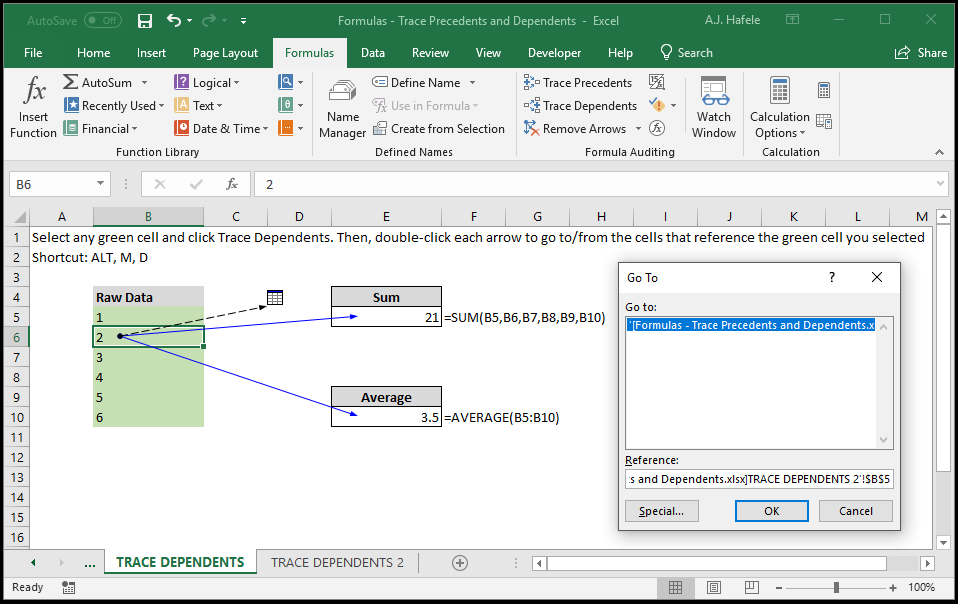The height and width of the screenshot is (604, 958).
Task: Click the macro record icon in the status bar
Action: click(x=68, y=588)
